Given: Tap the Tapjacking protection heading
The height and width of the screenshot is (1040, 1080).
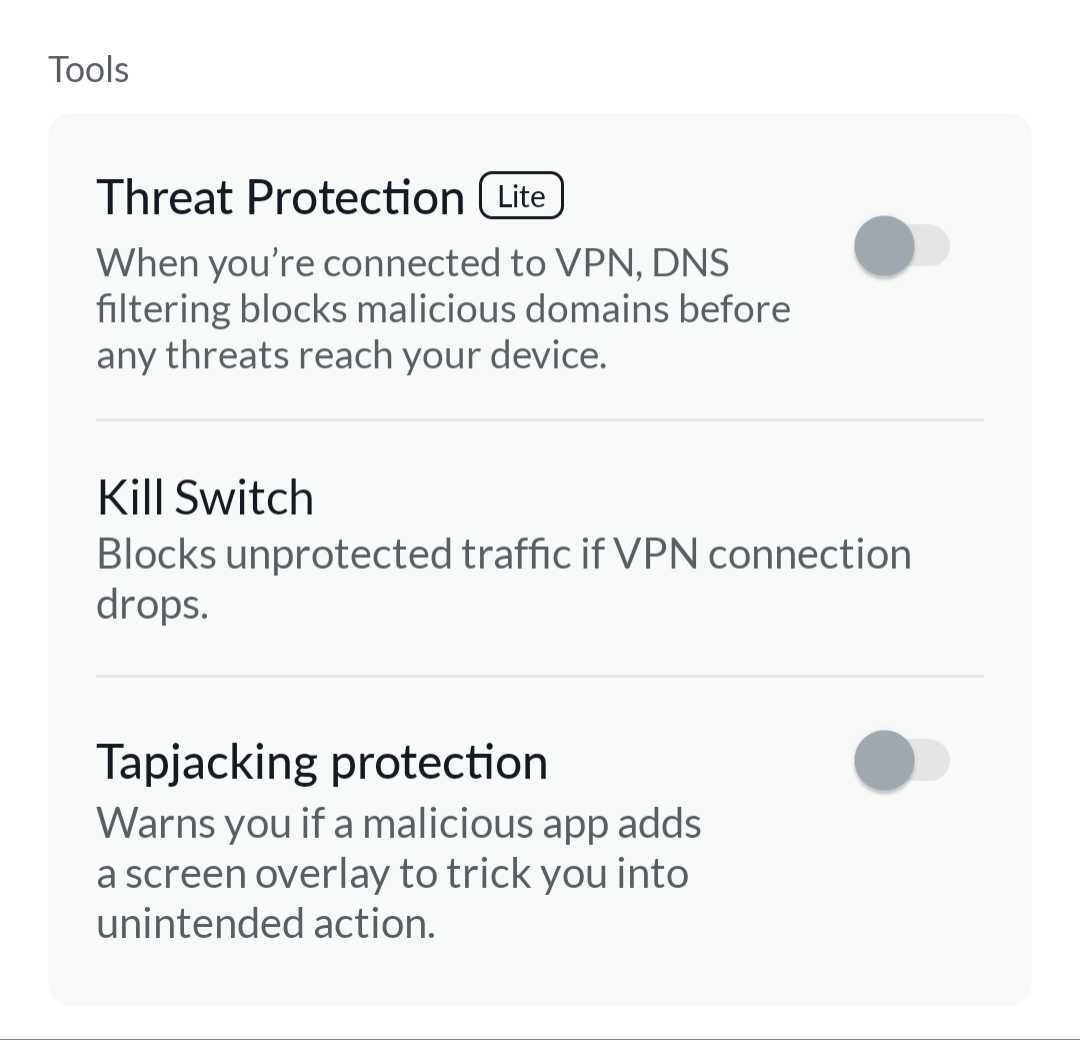Looking at the screenshot, I should [x=321, y=763].
